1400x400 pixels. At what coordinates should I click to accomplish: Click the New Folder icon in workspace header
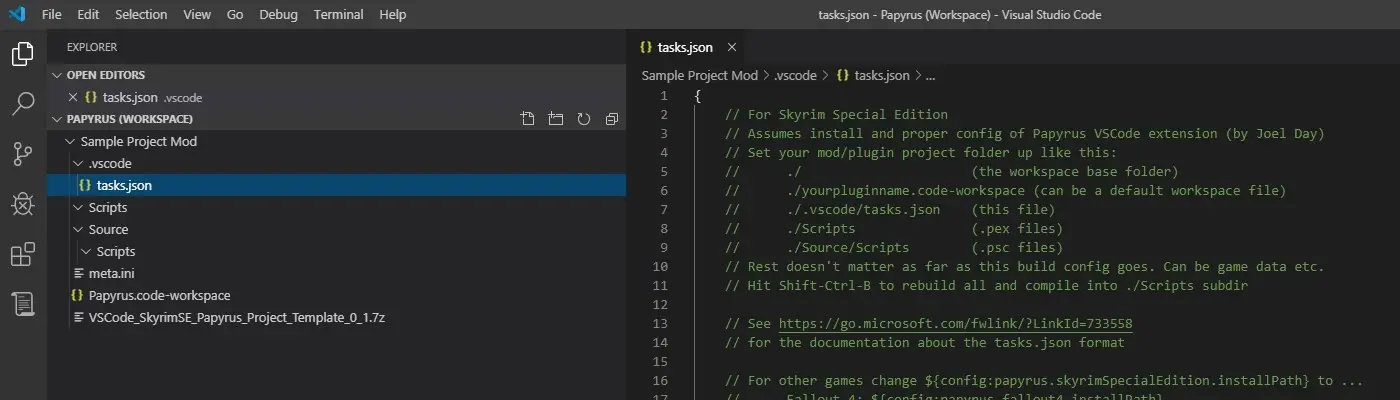556,119
